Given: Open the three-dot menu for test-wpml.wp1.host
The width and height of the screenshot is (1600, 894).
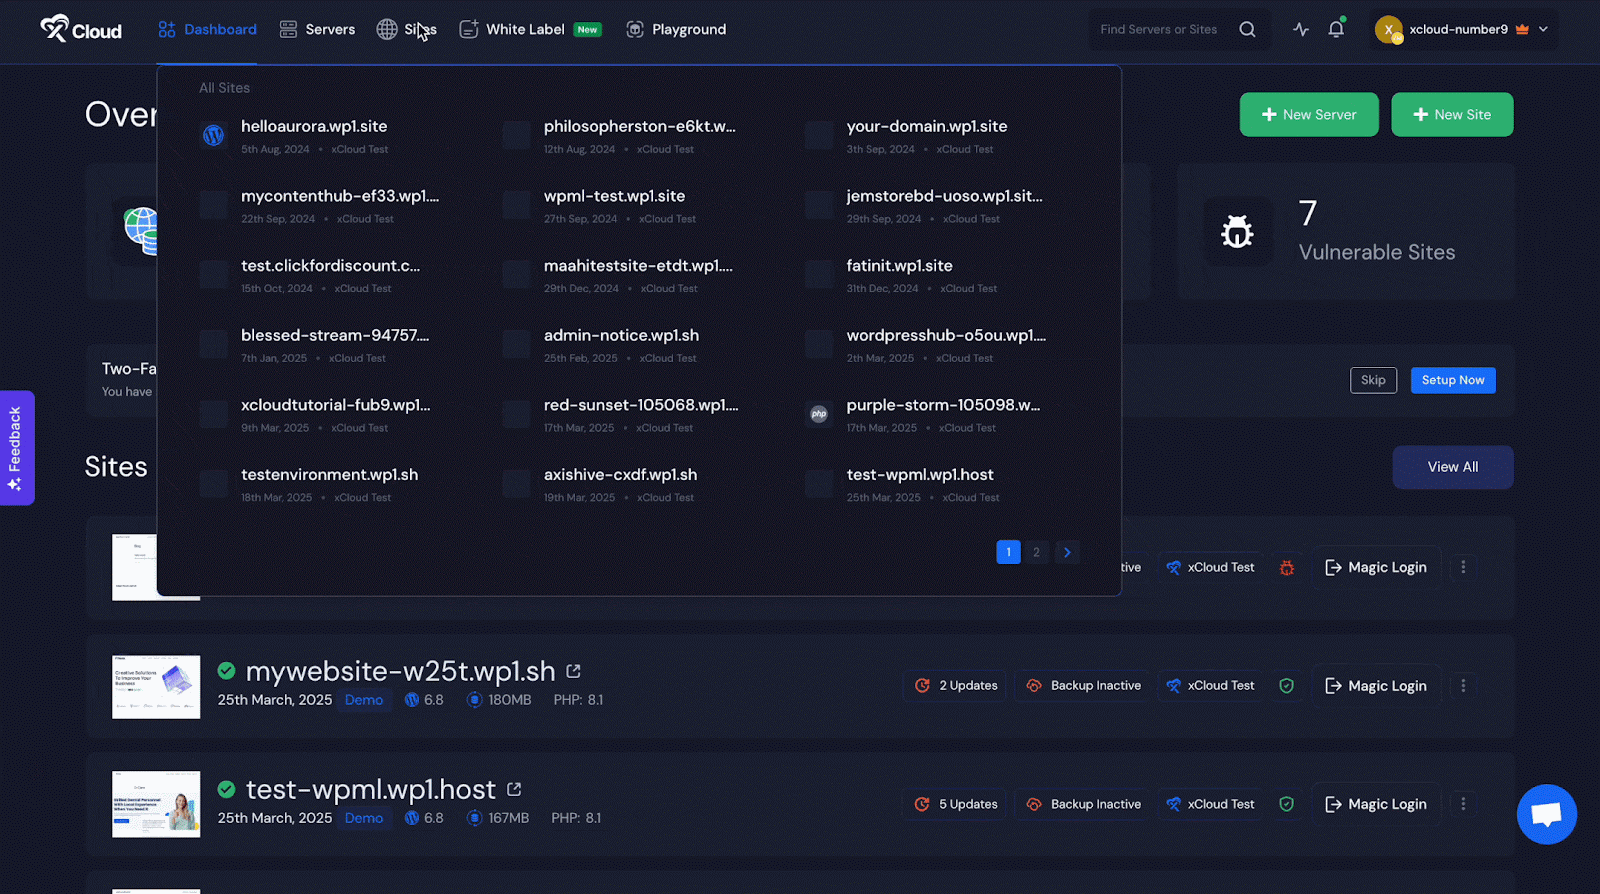Looking at the screenshot, I should point(1463,804).
